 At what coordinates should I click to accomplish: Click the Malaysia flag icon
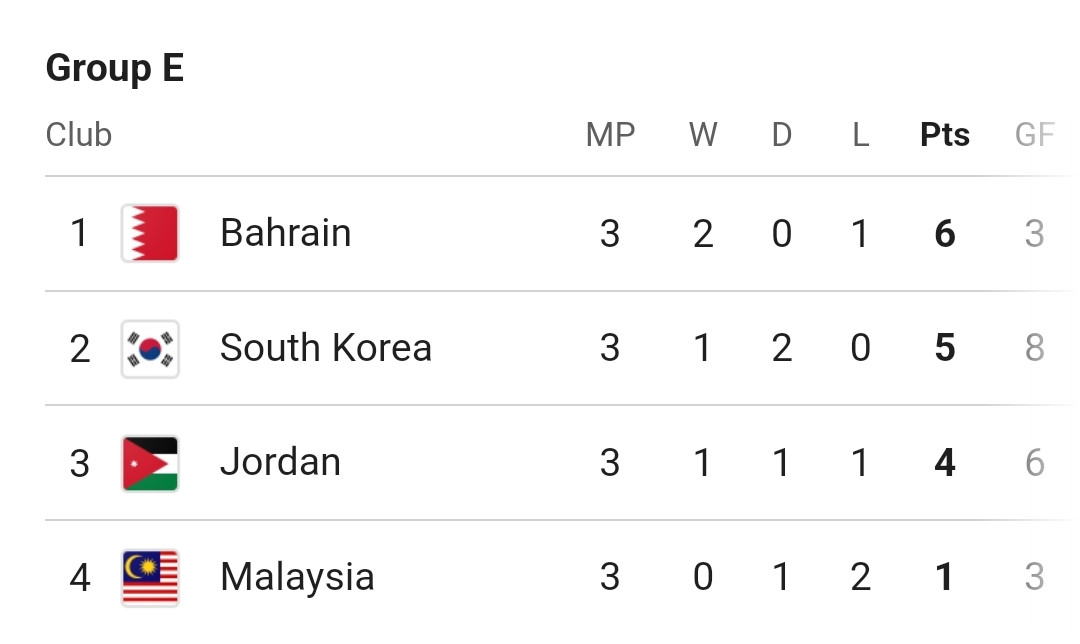[x=150, y=577]
